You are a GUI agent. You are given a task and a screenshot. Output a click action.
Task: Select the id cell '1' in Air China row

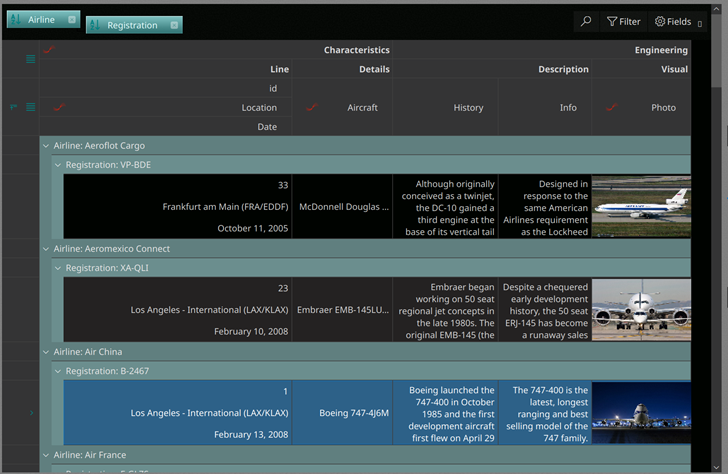(178, 391)
